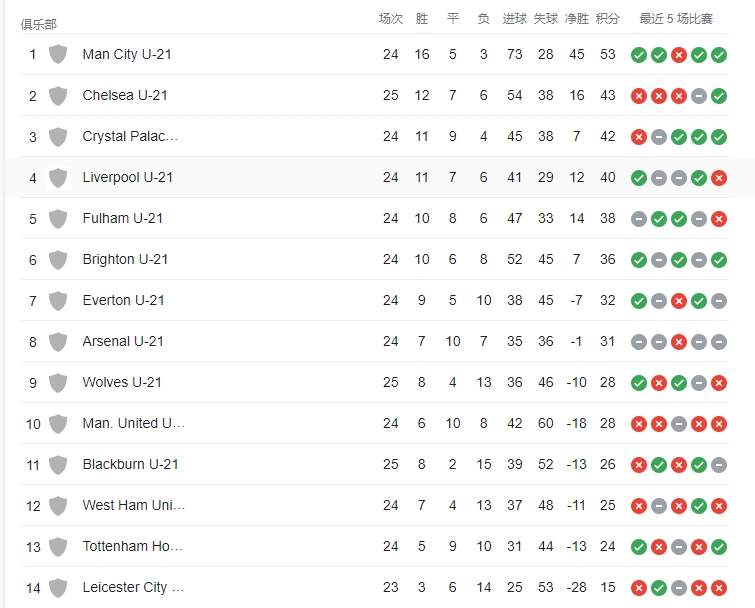Click the Man City U-21 club crest

[x=58, y=54]
